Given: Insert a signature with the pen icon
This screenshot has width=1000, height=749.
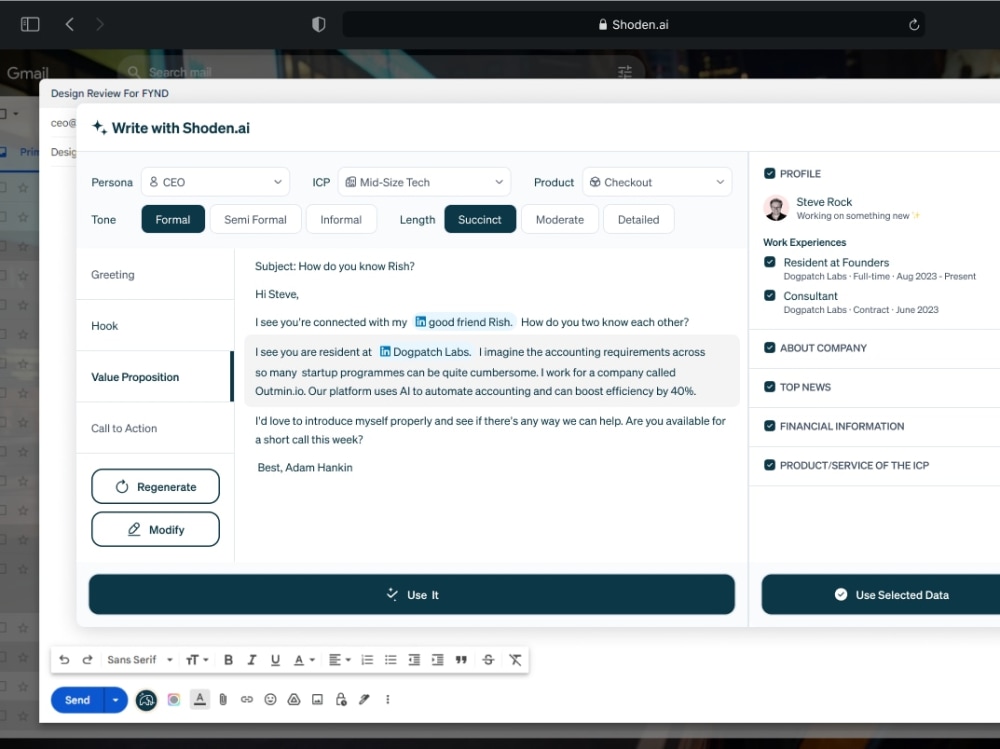Looking at the screenshot, I should 364,700.
